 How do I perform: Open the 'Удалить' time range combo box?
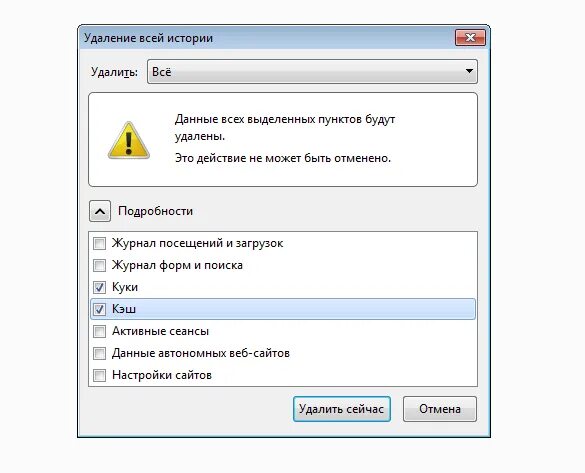tap(312, 72)
